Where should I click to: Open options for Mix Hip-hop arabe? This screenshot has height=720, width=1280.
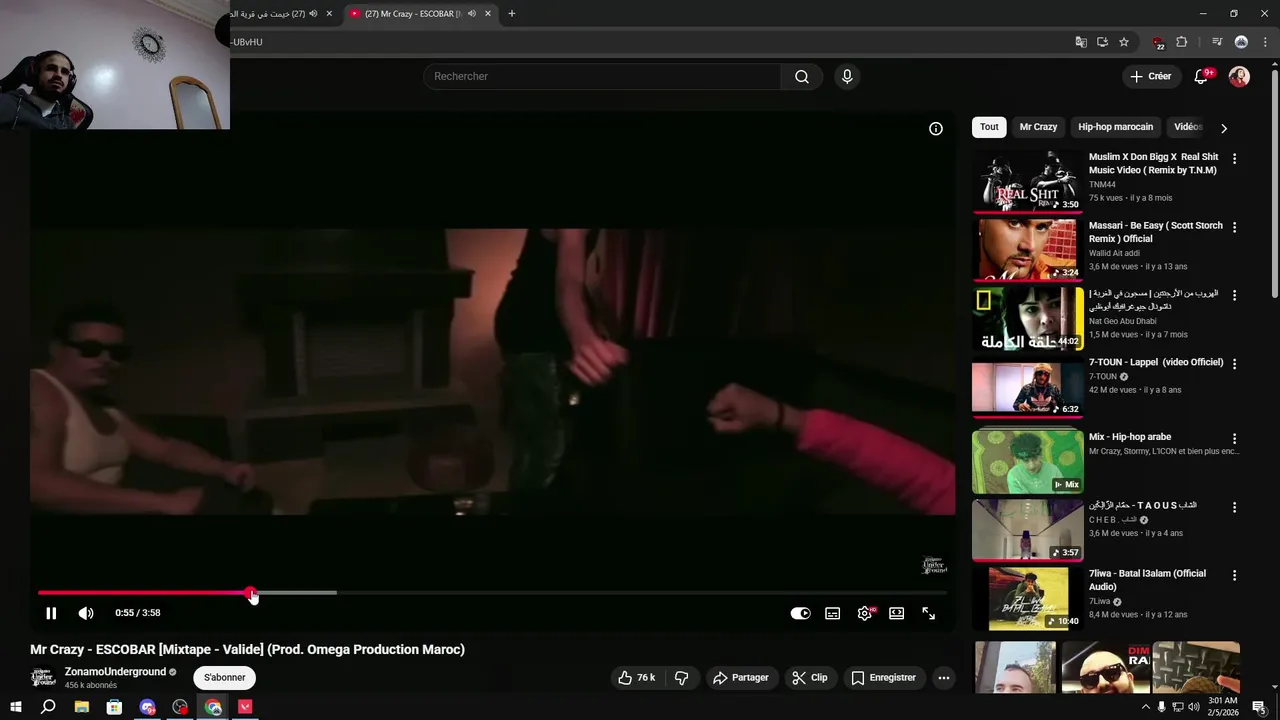click(x=1234, y=438)
